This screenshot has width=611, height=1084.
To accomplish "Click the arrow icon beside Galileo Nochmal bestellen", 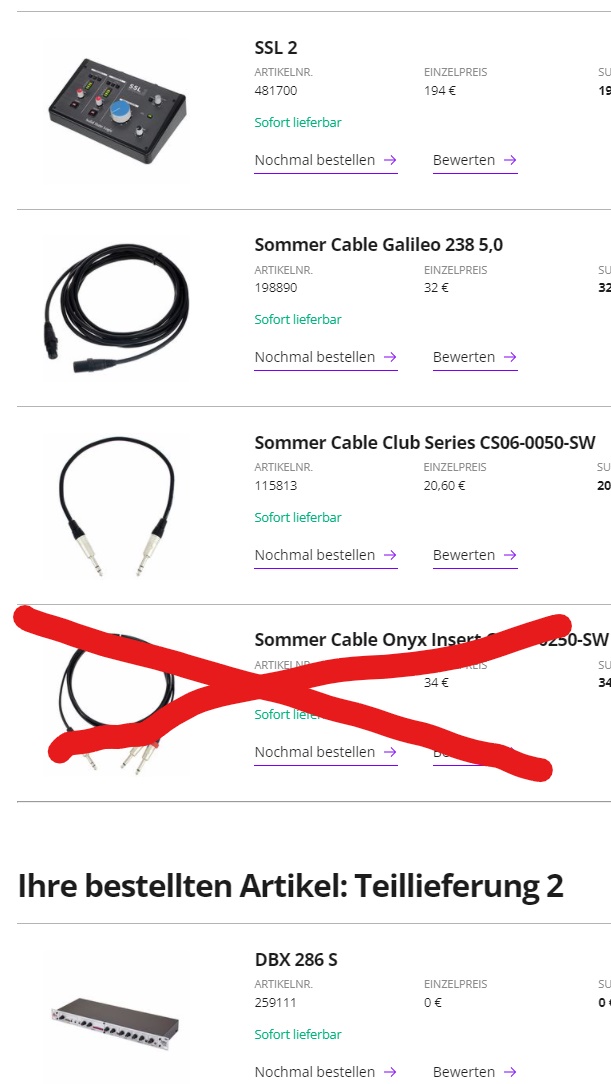I will (x=390, y=357).
